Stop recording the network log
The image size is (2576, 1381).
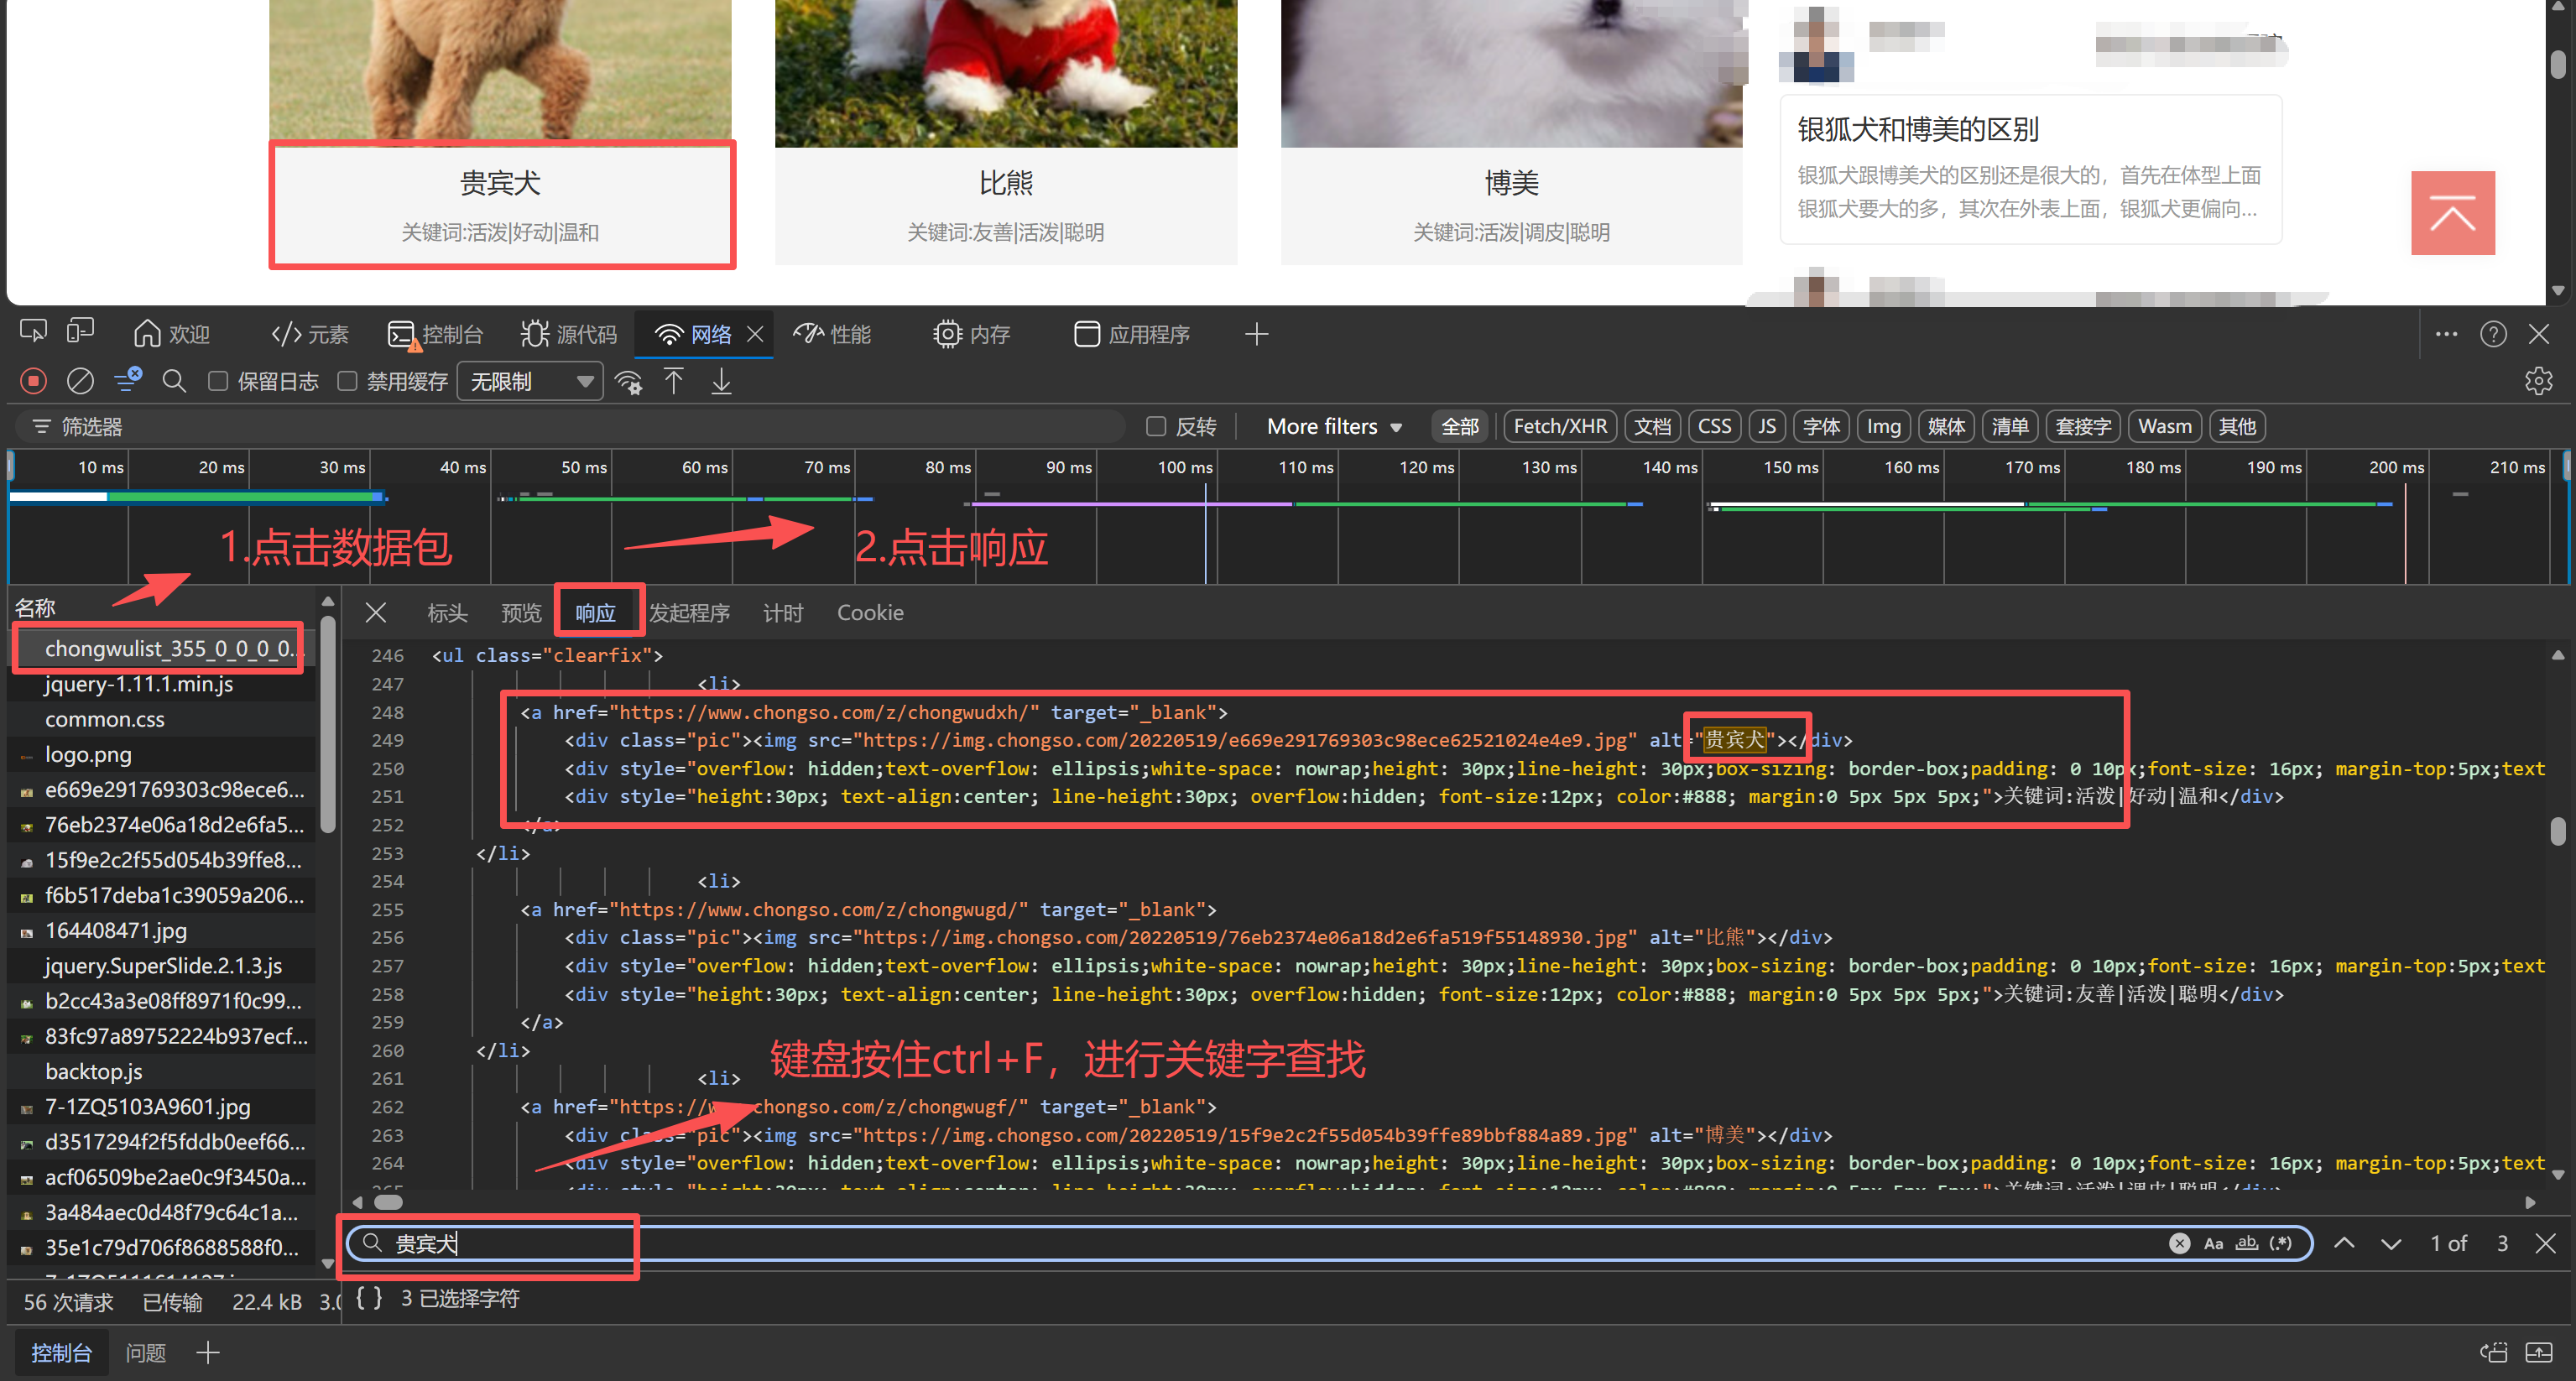tap(33, 380)
